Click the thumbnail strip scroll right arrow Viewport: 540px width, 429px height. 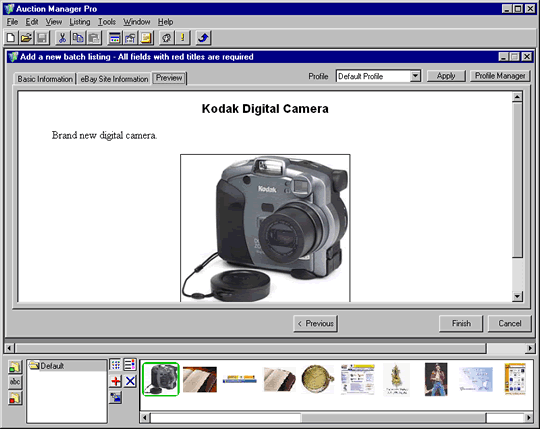pyautogui.click(x=529, y=418)
